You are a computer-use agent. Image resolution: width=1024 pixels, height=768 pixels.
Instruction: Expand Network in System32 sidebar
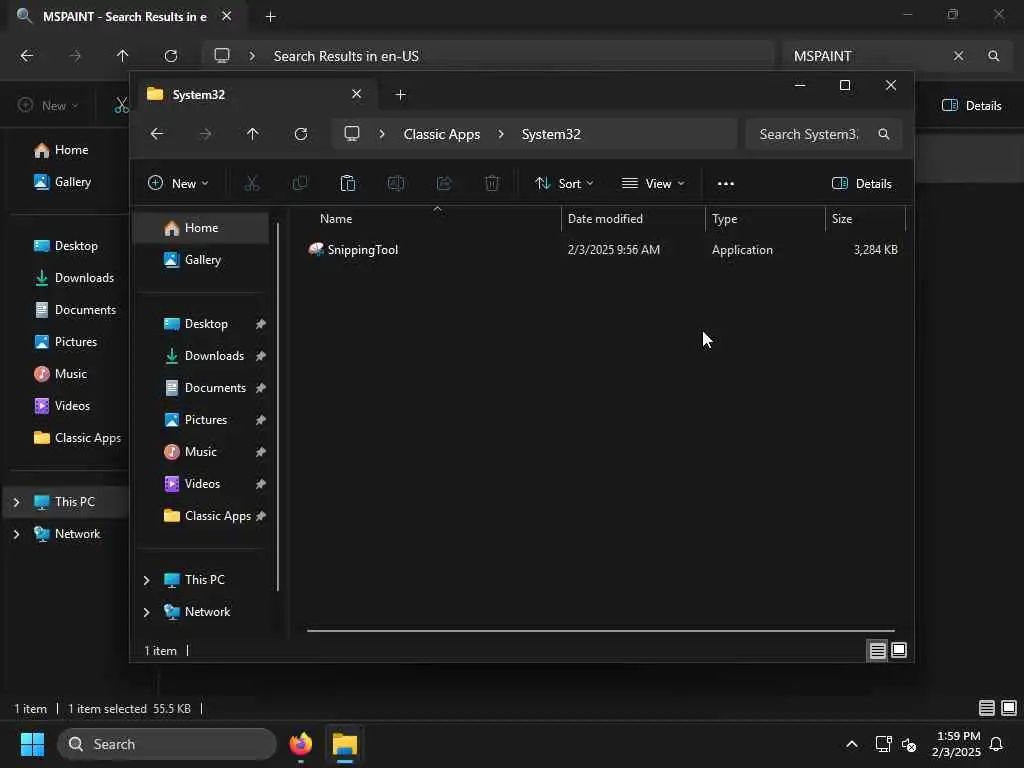pos(146,612)
